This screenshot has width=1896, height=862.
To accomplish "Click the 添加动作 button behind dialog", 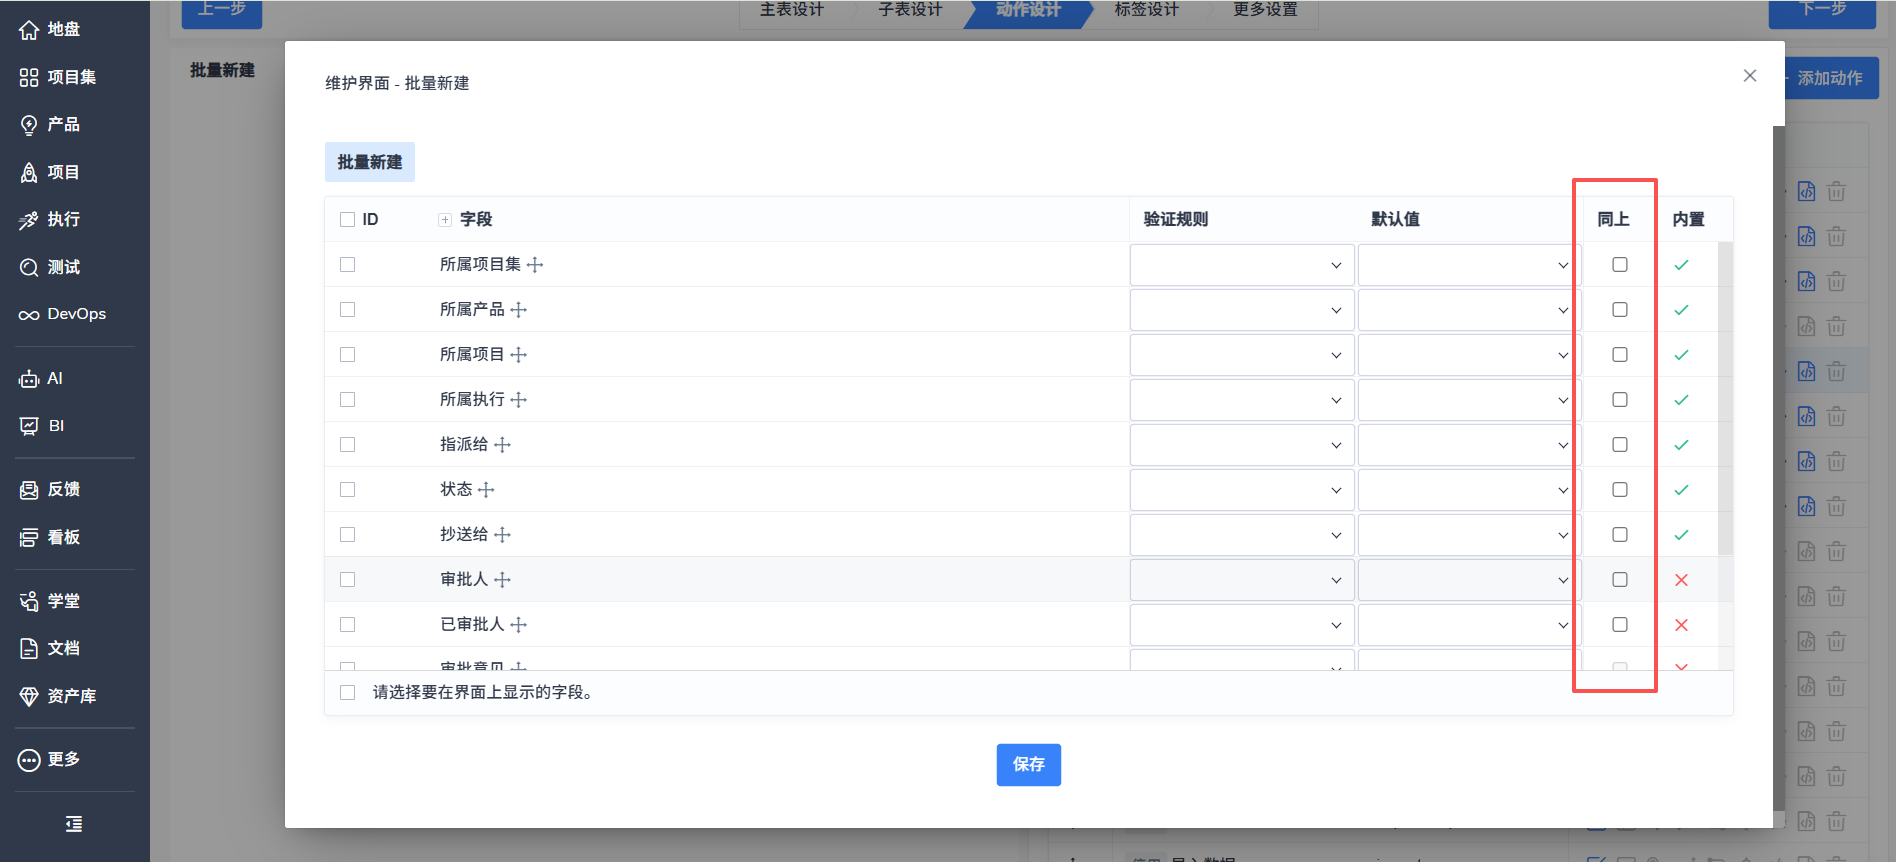I will (1830, 78).
